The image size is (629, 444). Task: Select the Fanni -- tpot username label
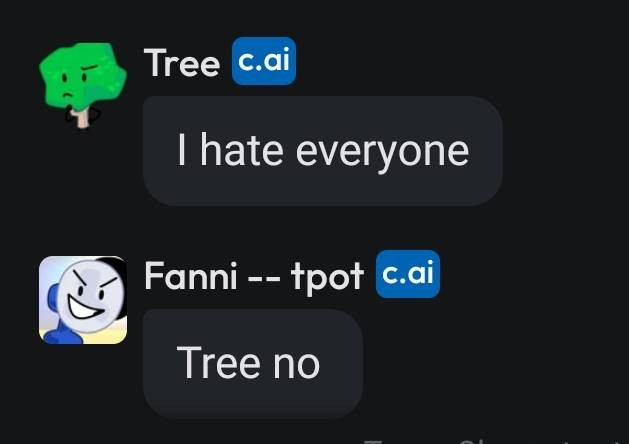[254, 276]
